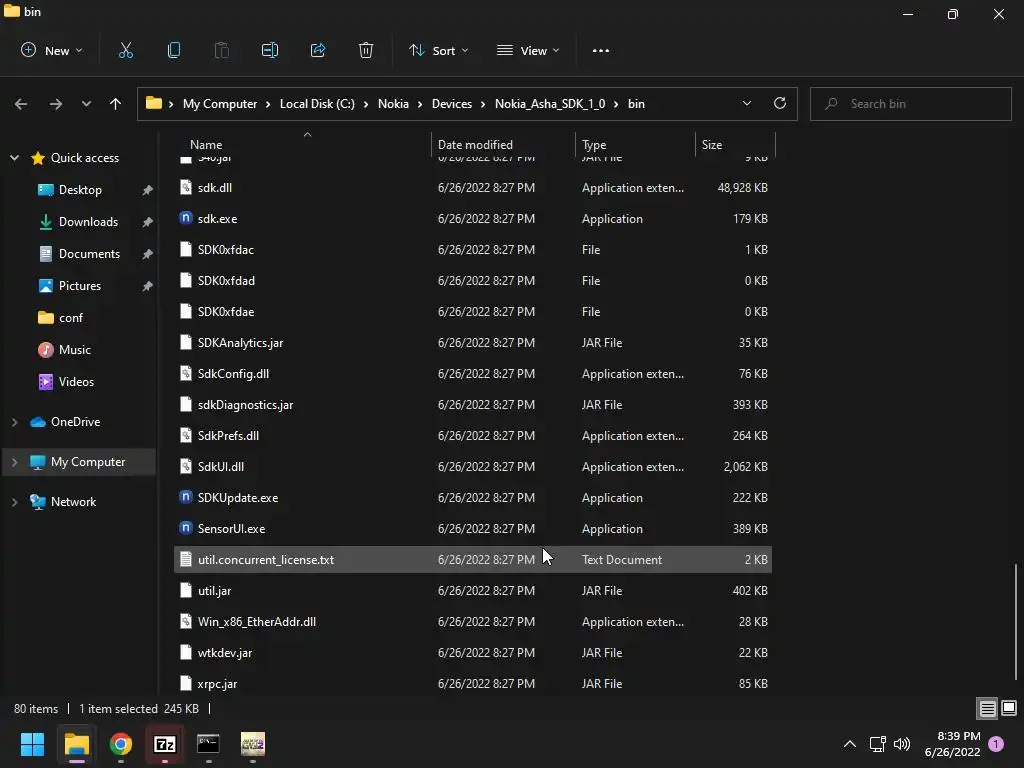Select the SDK0xfdac file
The image size is (1024, 768).
pos(473,249)
